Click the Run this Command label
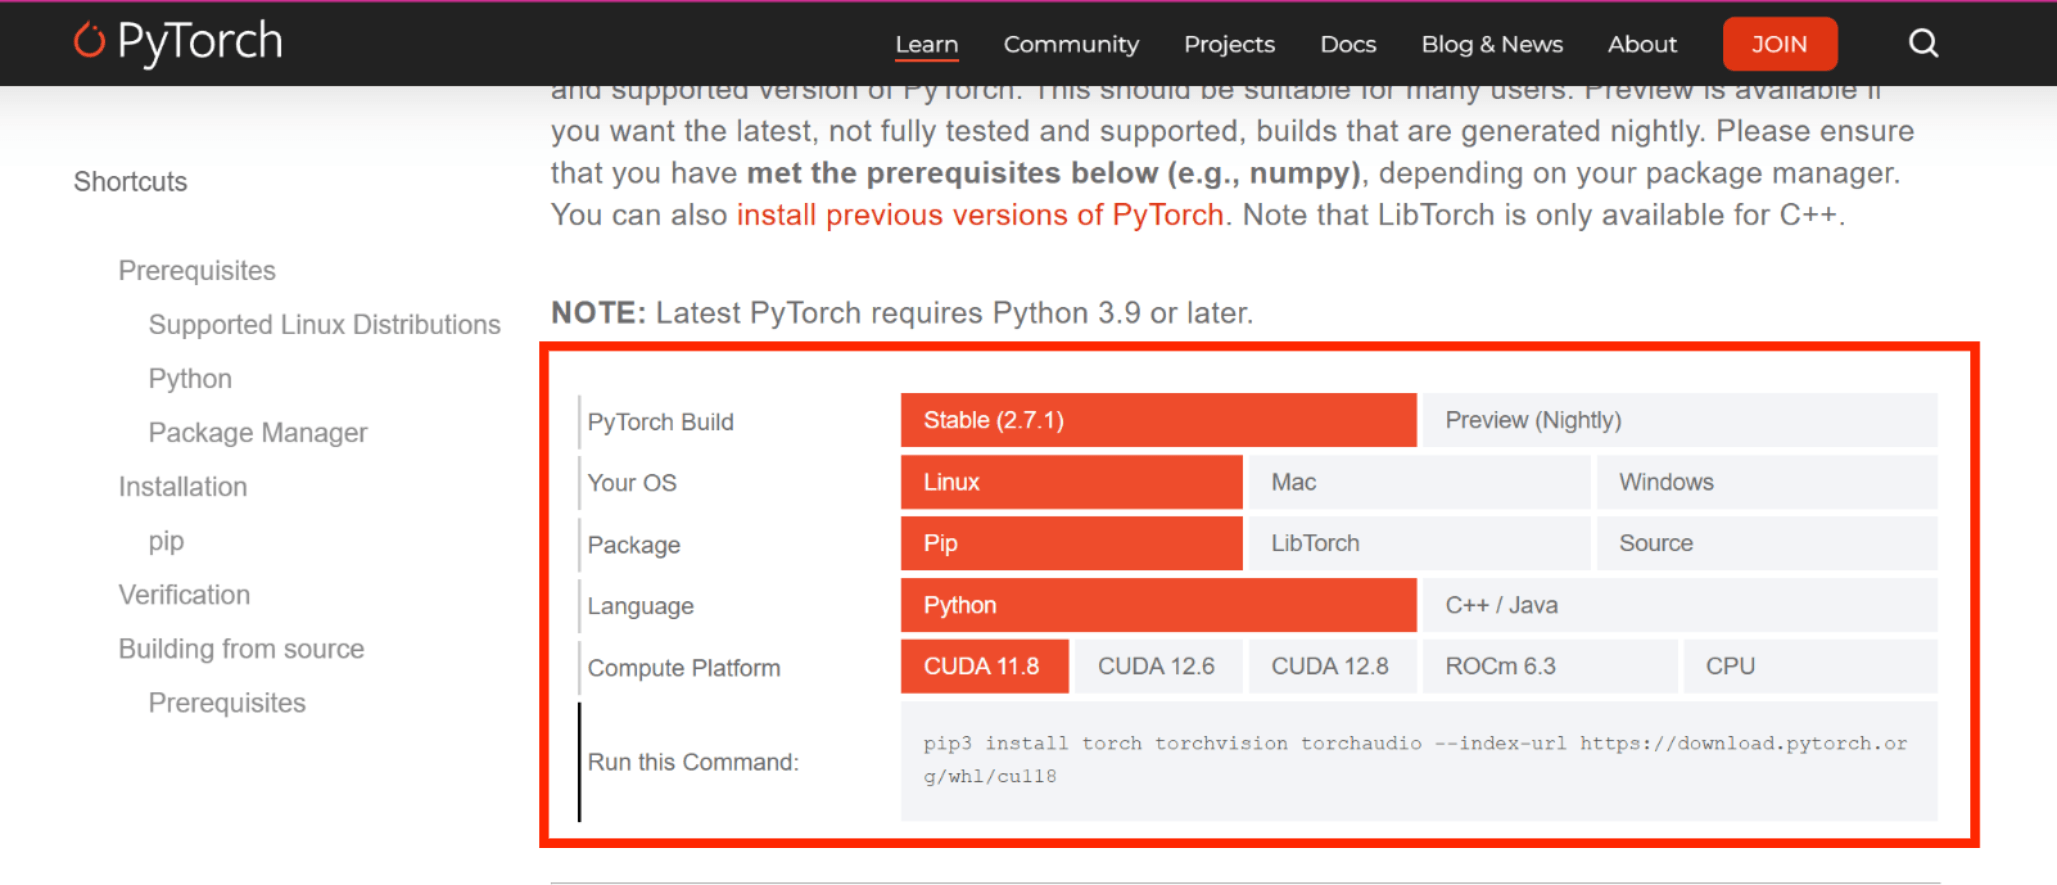The height and width of the screenshot is (885, 2057). [x=693, y=762]
